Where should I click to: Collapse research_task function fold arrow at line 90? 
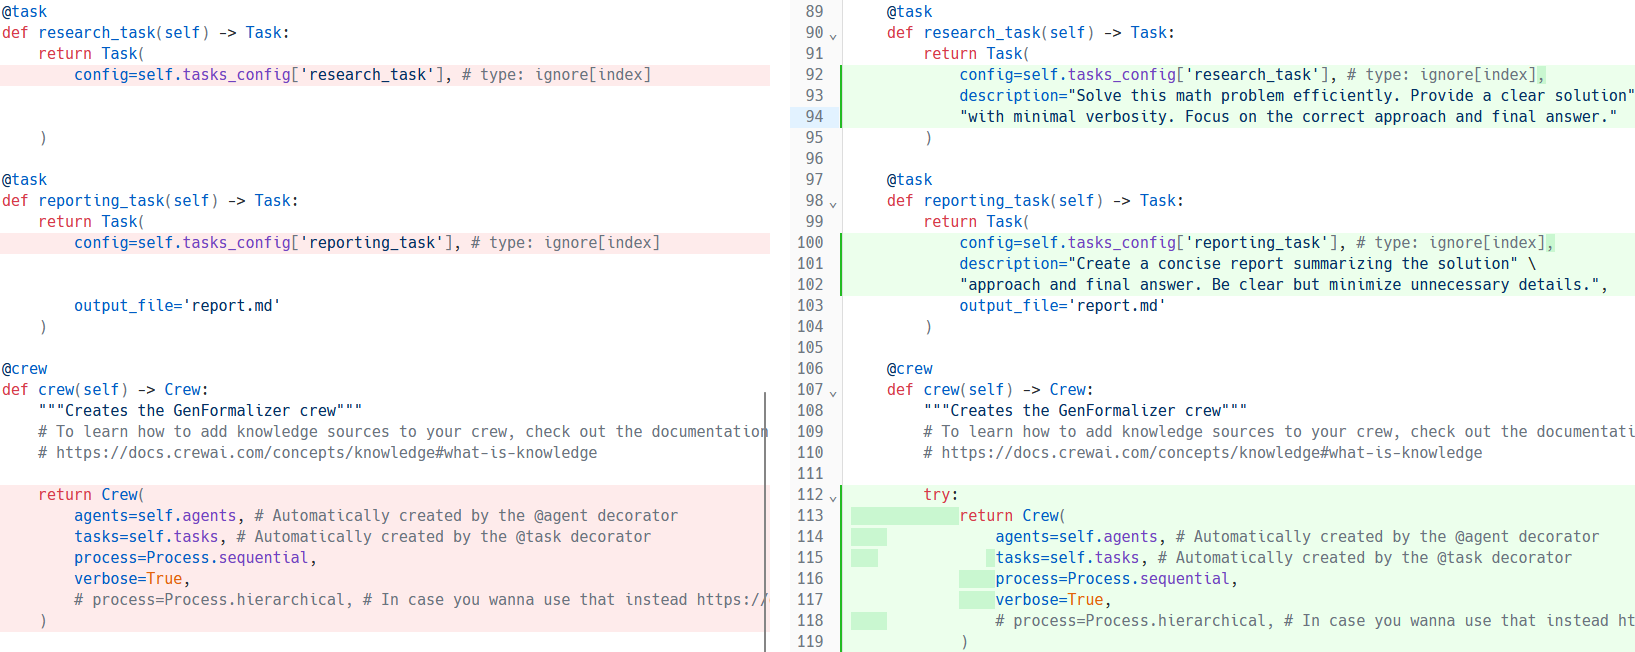tap(833, 35)
